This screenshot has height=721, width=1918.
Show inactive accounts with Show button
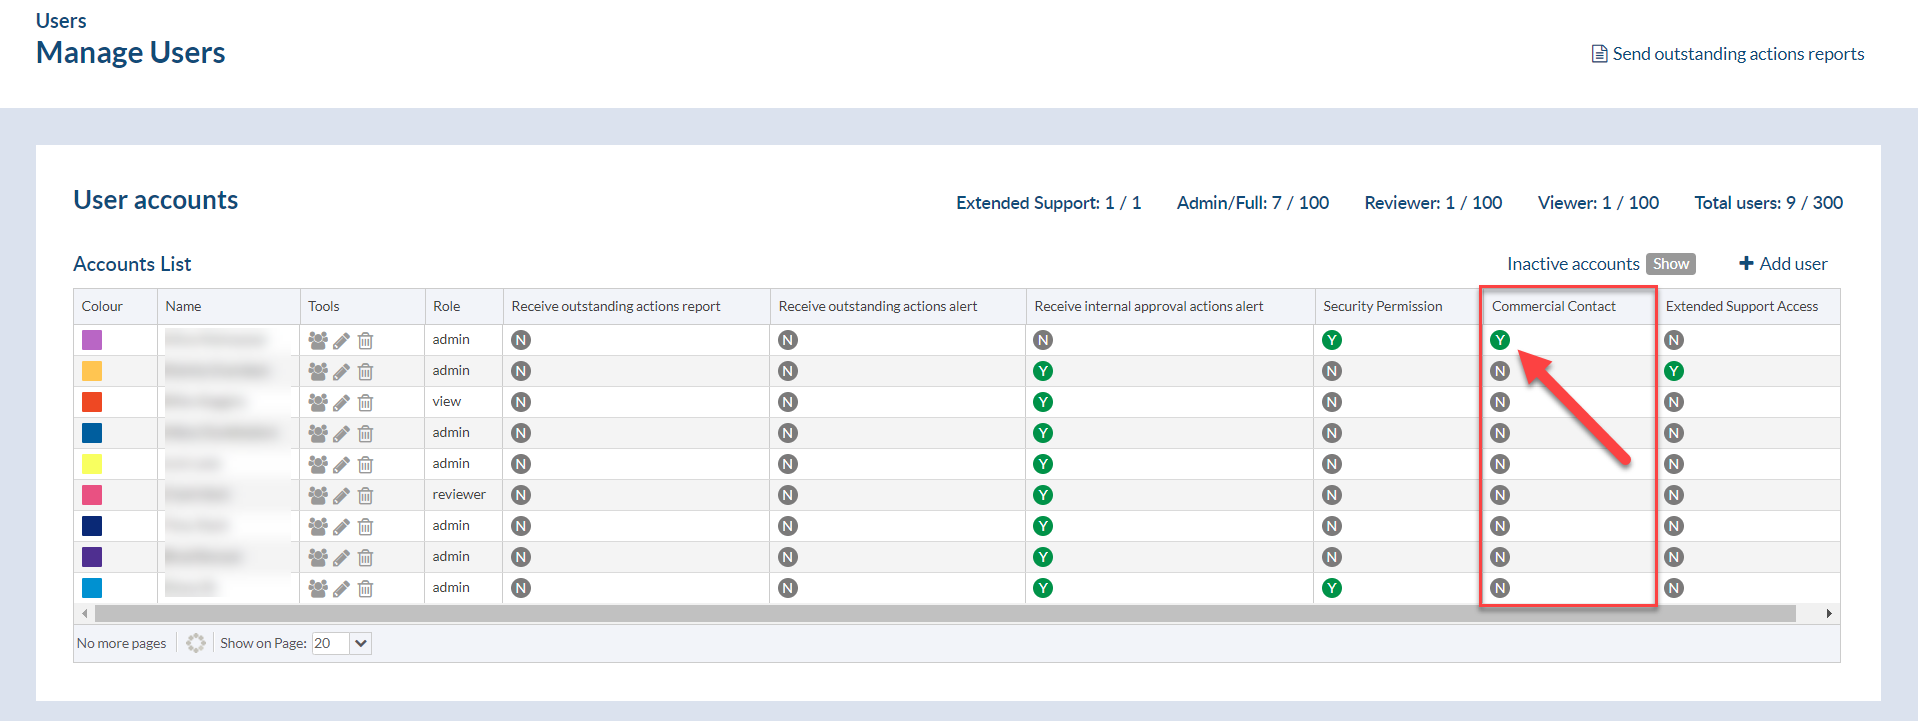point(1671,264)
